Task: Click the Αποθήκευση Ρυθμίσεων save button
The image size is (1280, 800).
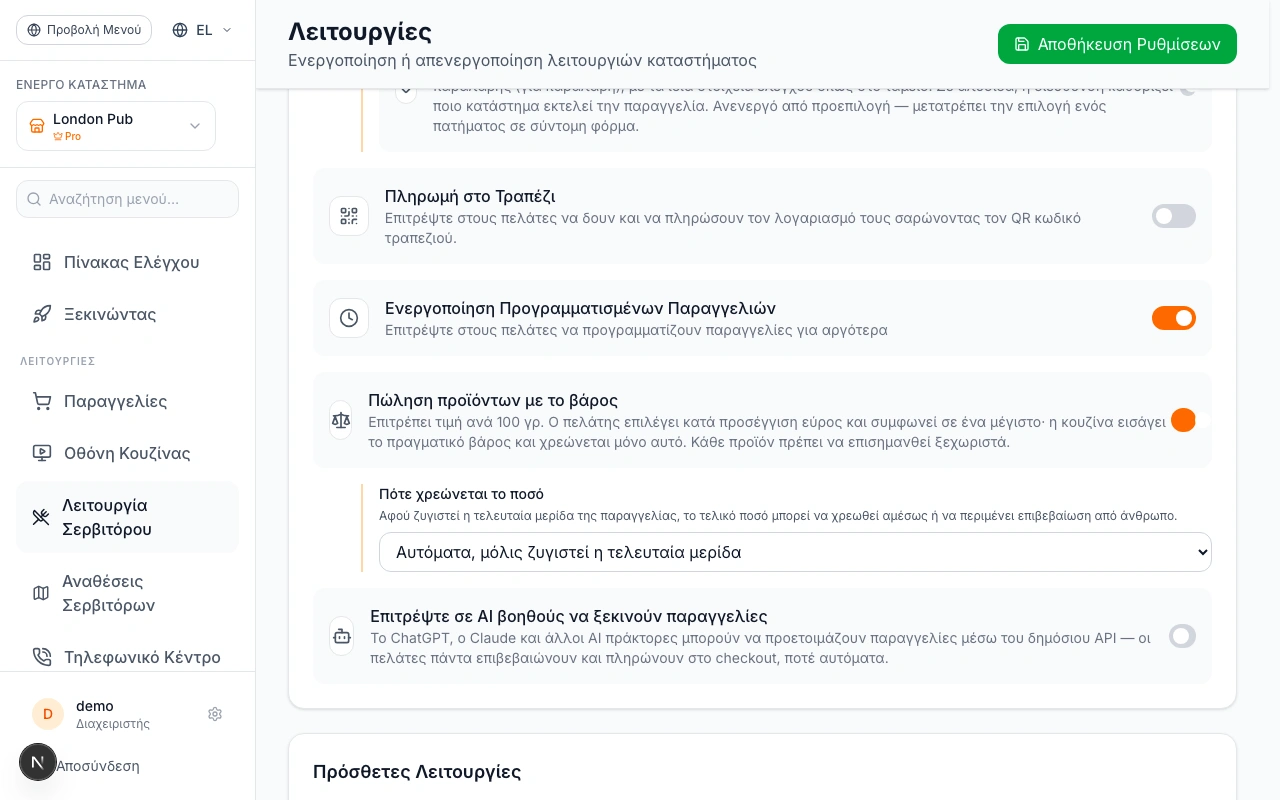Action: (x=1117, y=44)
